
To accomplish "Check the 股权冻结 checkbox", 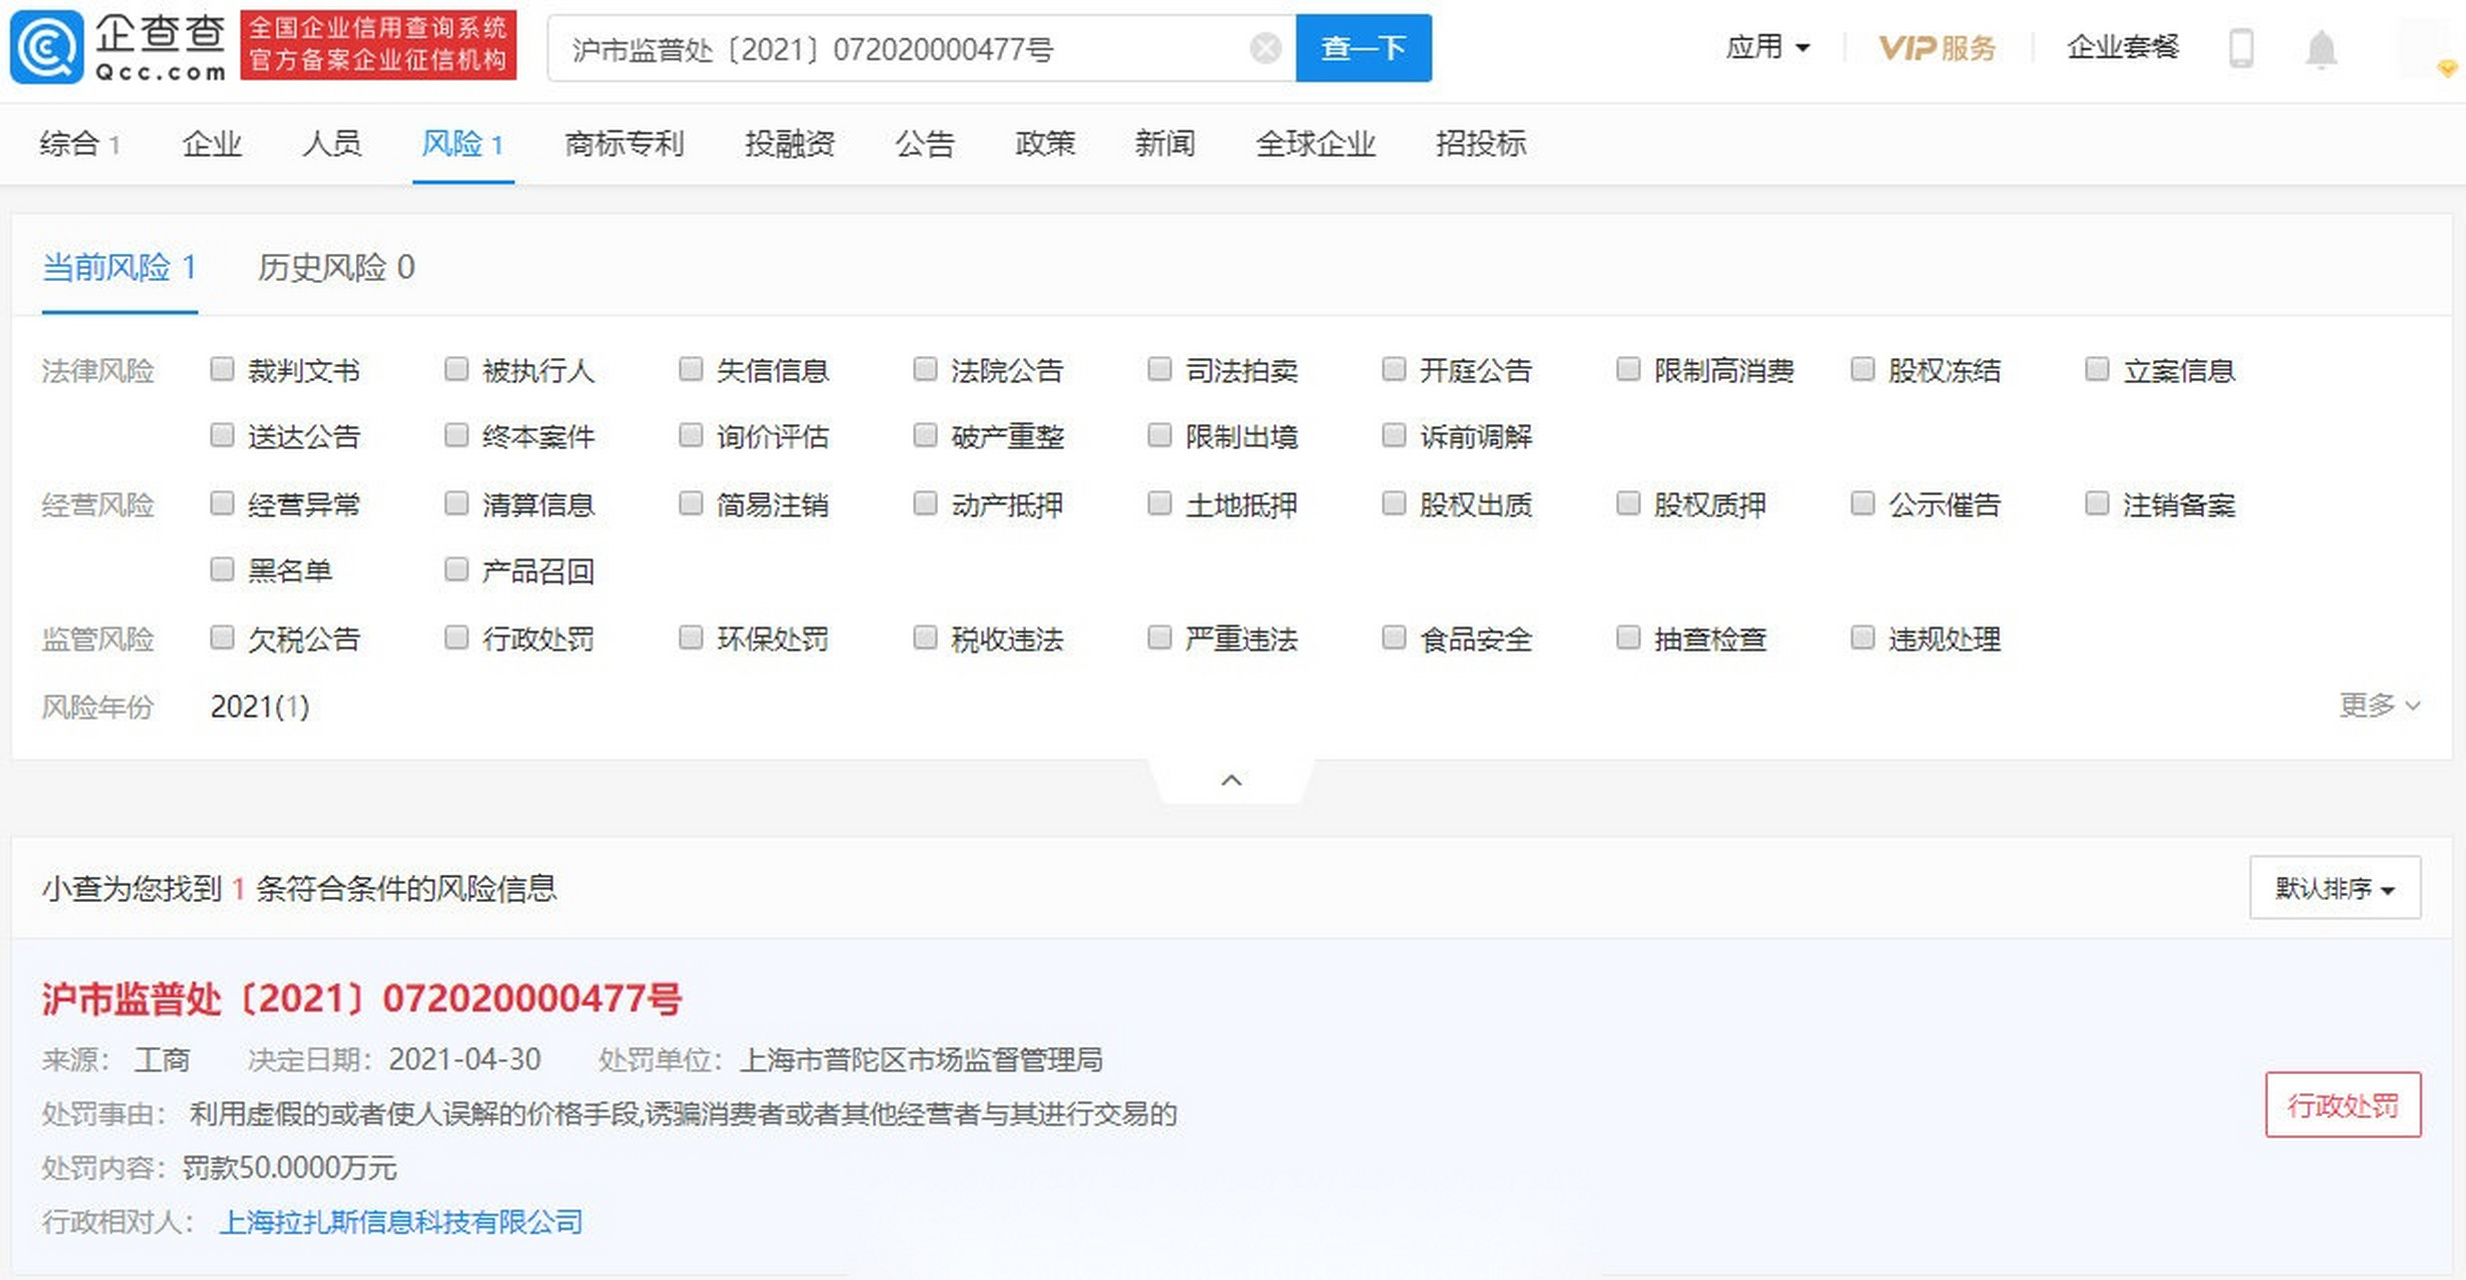I will (x=1862, y=369).
